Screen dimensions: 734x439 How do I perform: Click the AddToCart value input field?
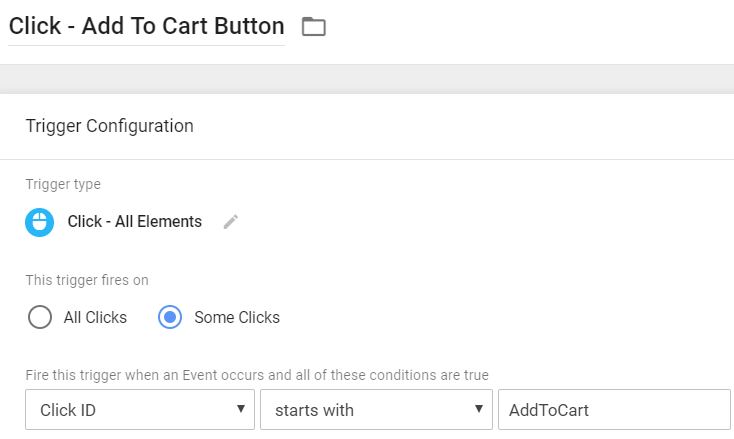coord(614,410)
